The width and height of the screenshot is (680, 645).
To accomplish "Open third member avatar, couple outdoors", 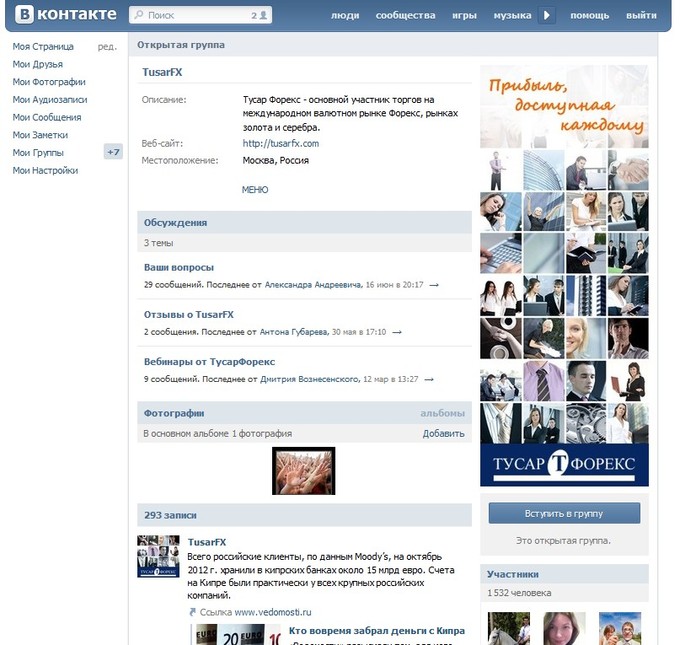I will coord(620,629).
